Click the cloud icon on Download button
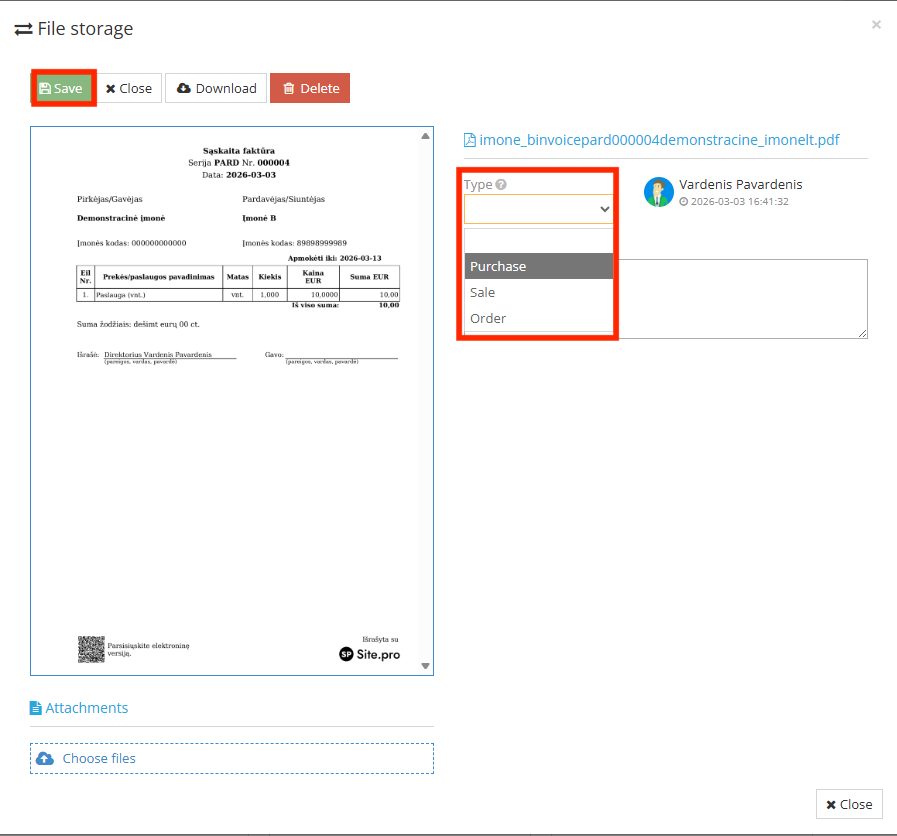The width and height of the screenshot is (897, 836). tap(181, 88)
